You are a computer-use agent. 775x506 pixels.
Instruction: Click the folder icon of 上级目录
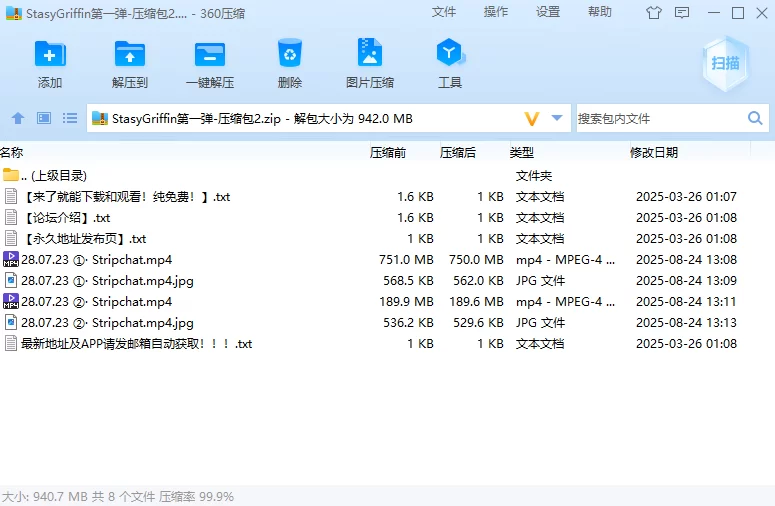tap(10, 174)
